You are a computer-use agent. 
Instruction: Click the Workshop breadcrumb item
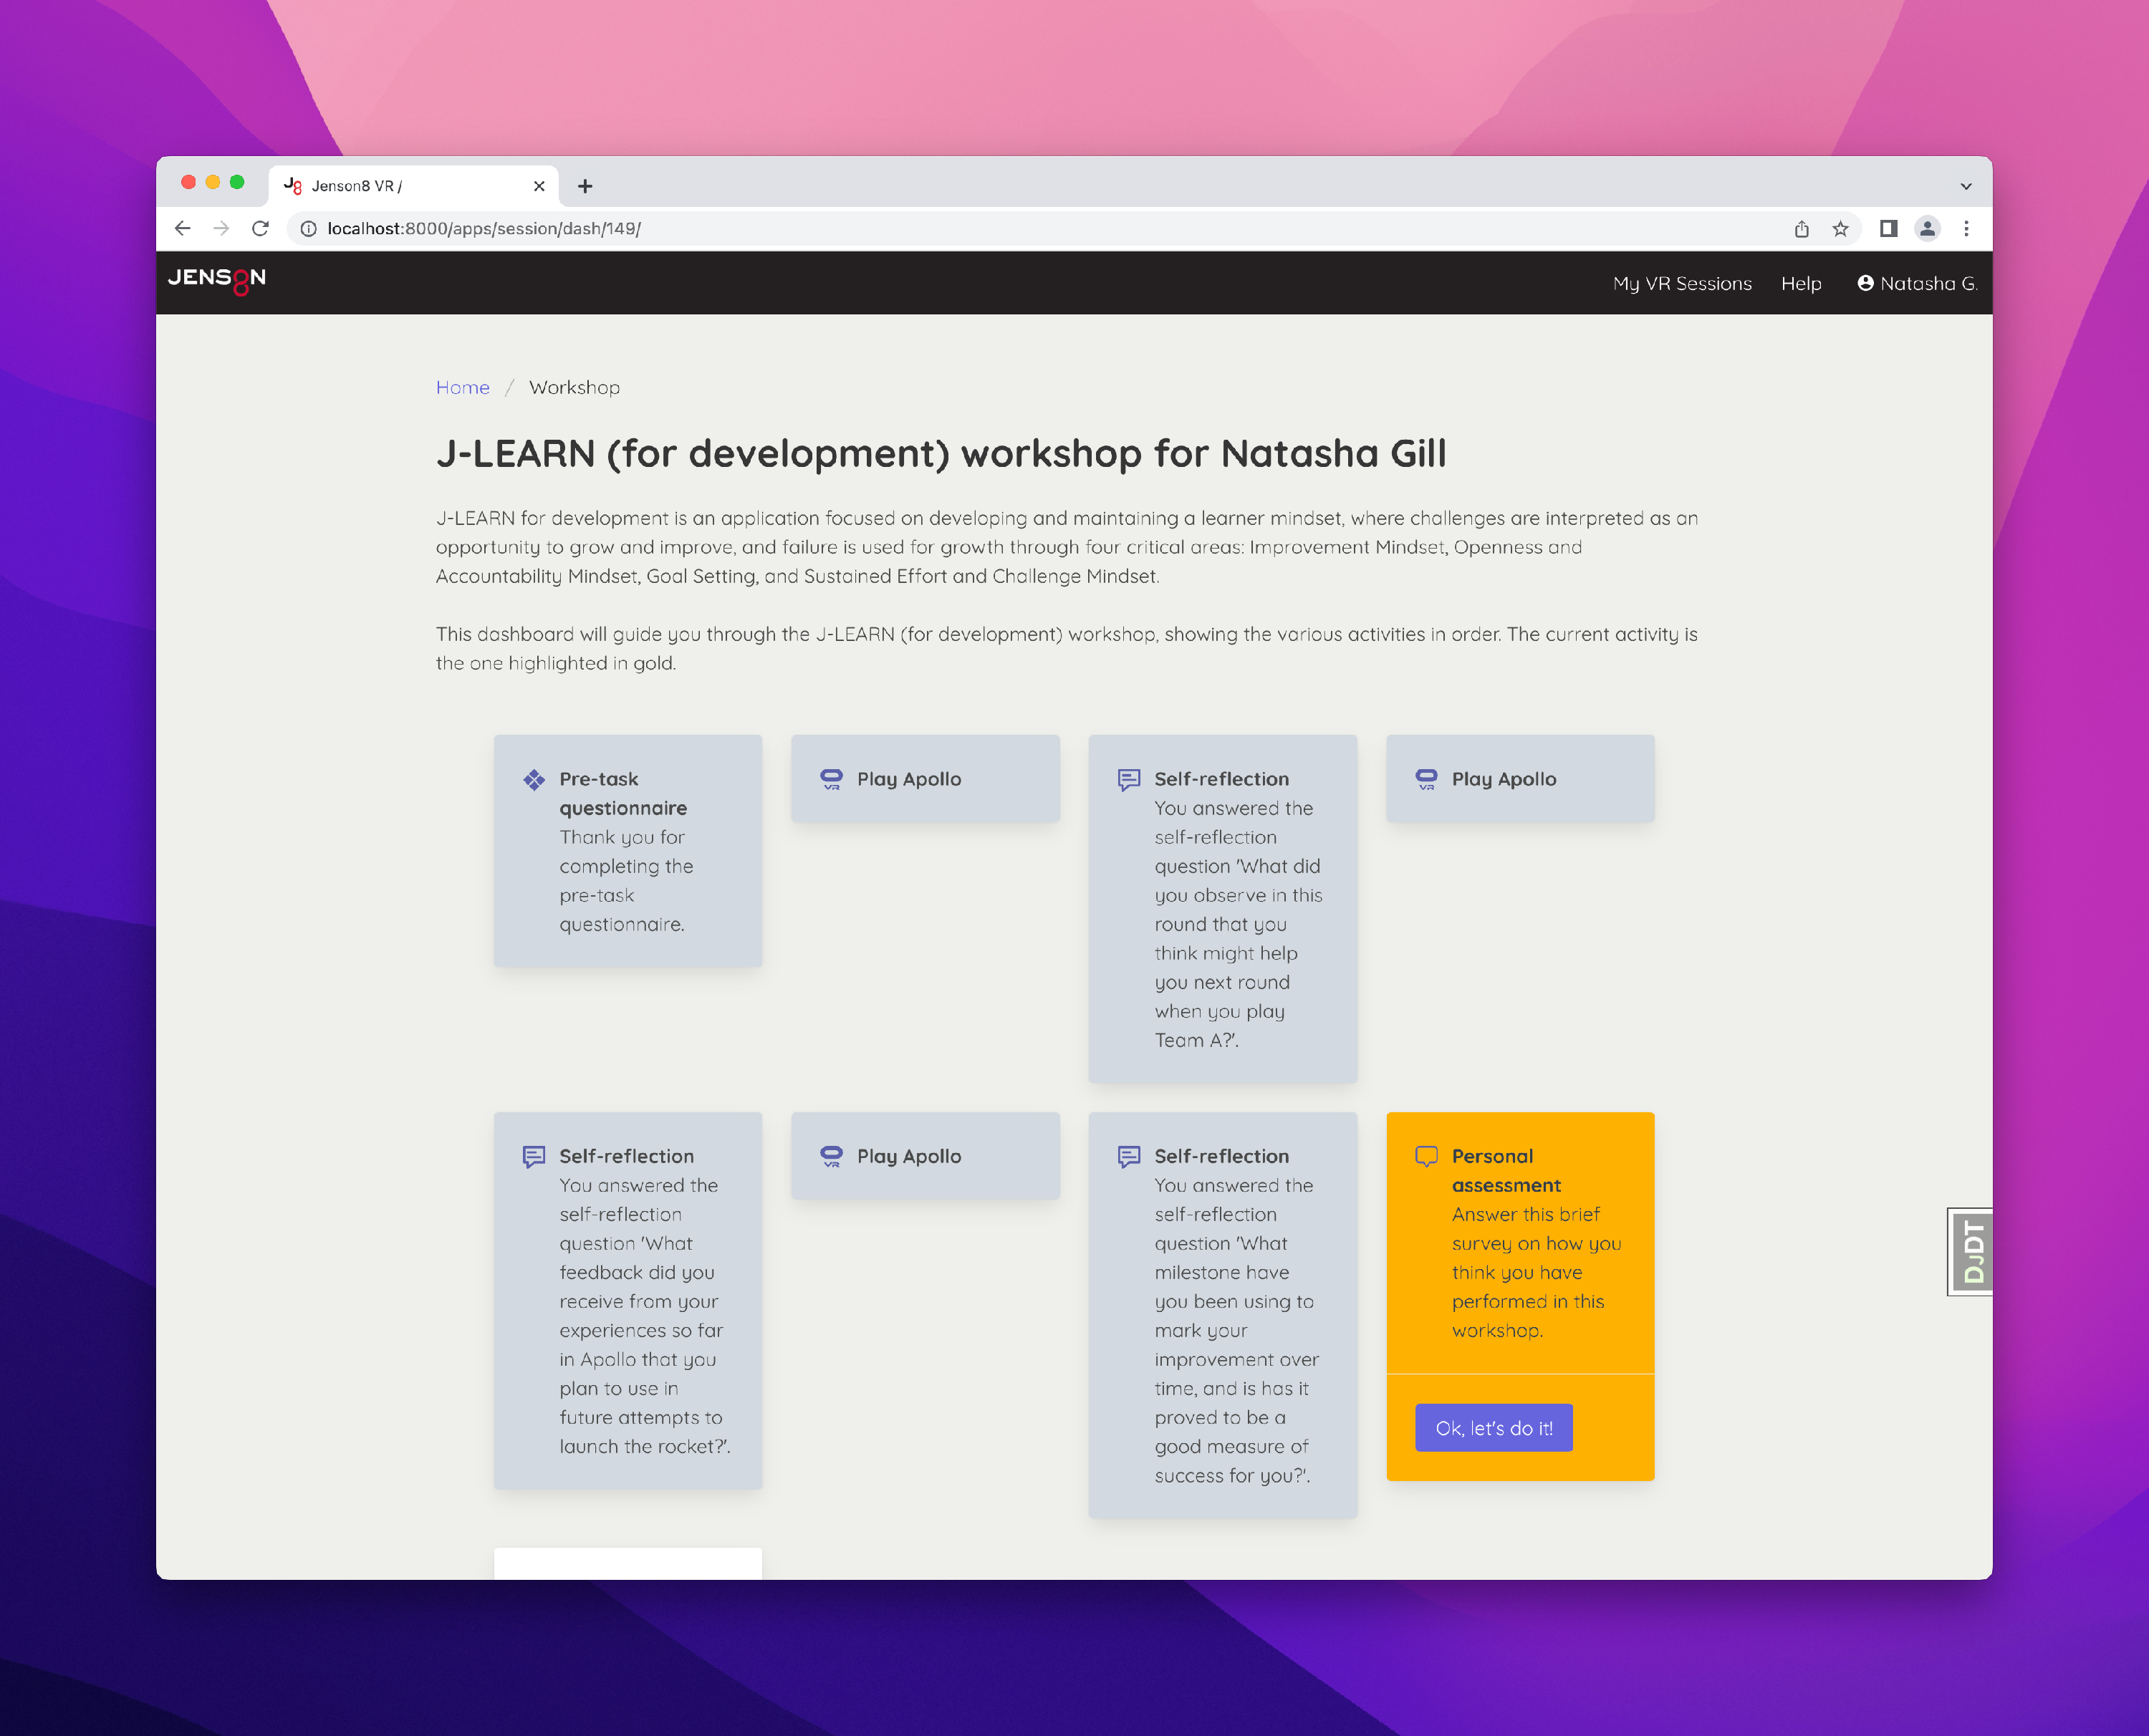tap(574, 388)
